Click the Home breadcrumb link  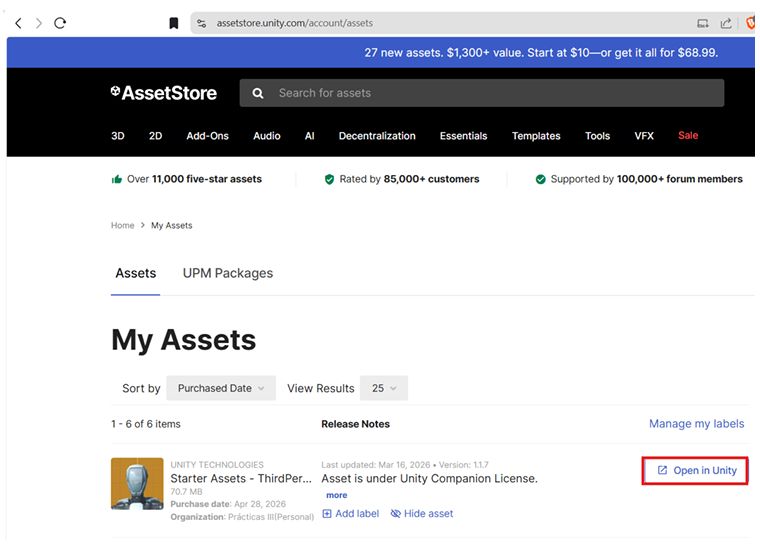pos(123,225)
